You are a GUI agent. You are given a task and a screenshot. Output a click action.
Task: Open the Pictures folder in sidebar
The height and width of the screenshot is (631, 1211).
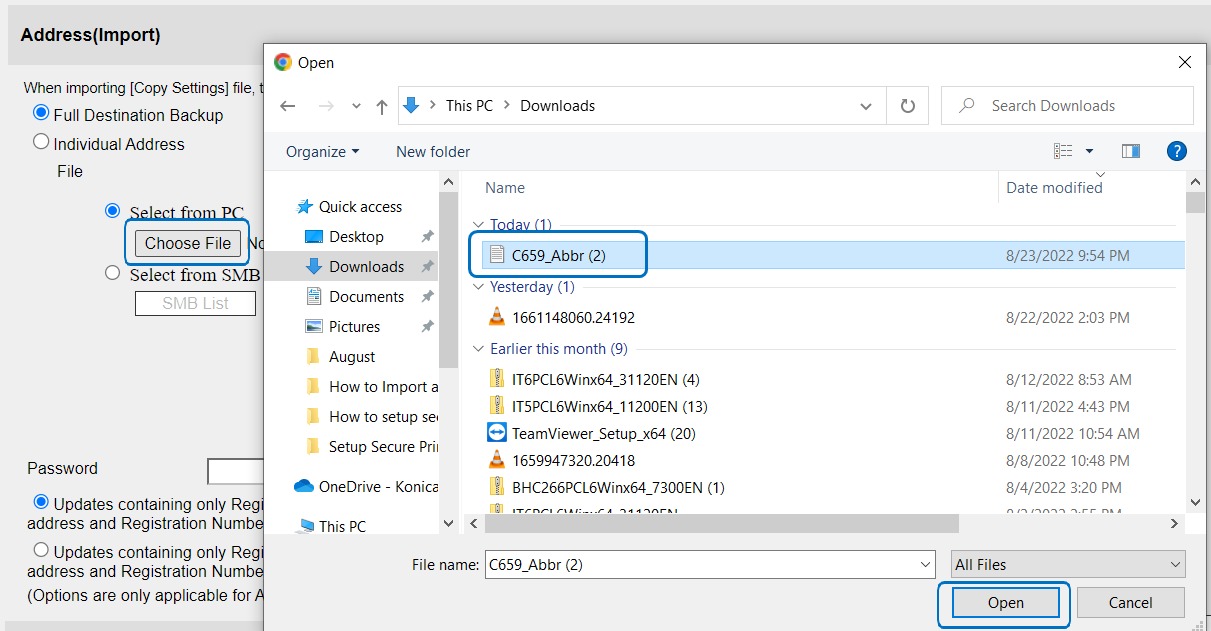click(354, 327)
